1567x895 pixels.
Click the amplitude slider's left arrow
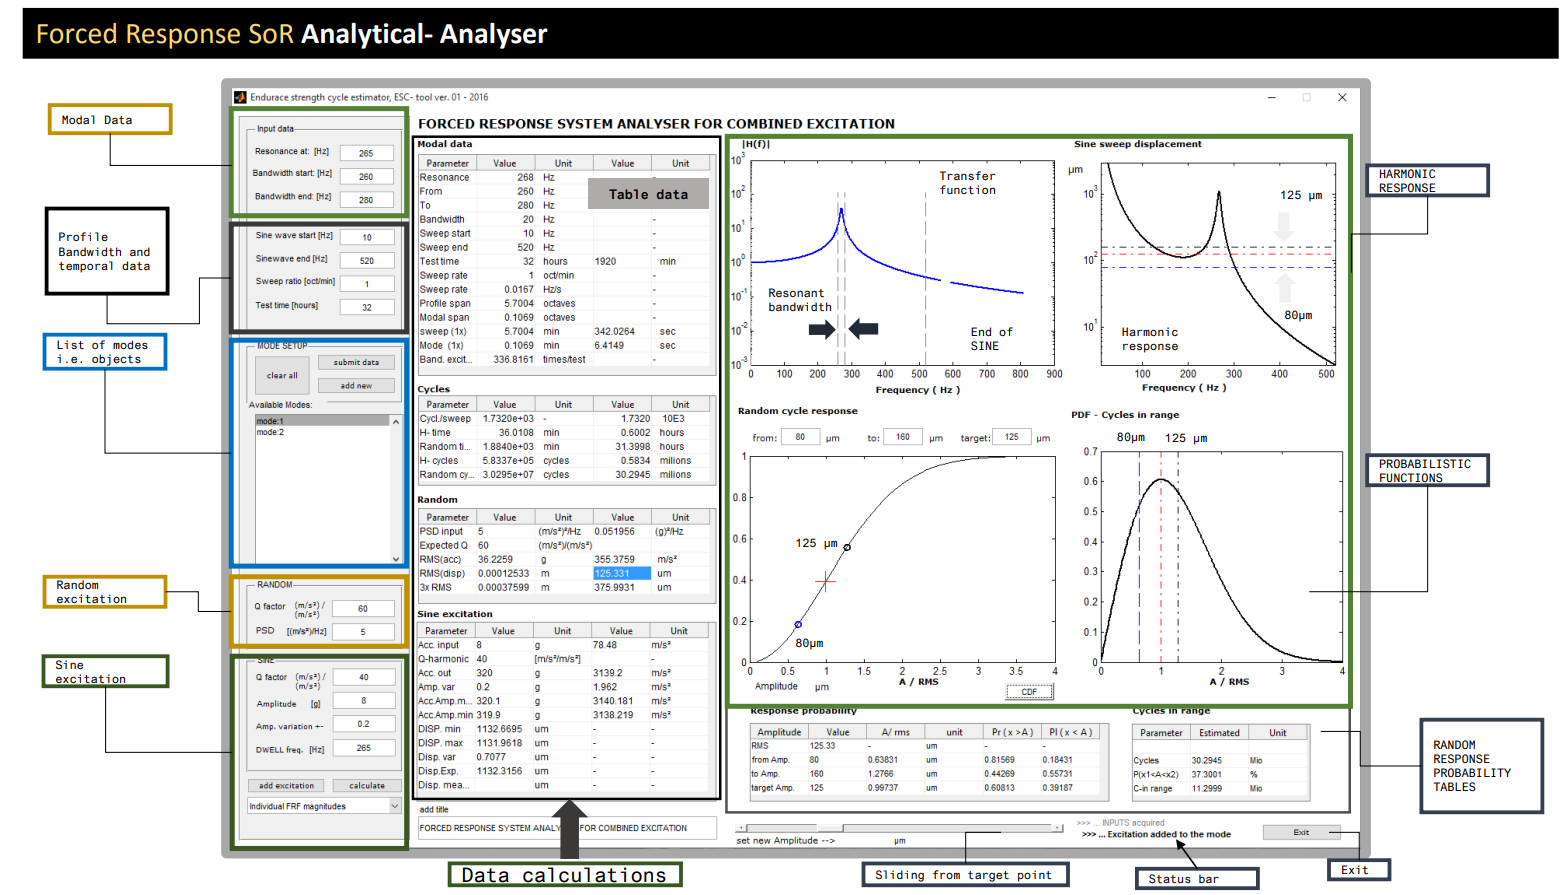[741, 828]
